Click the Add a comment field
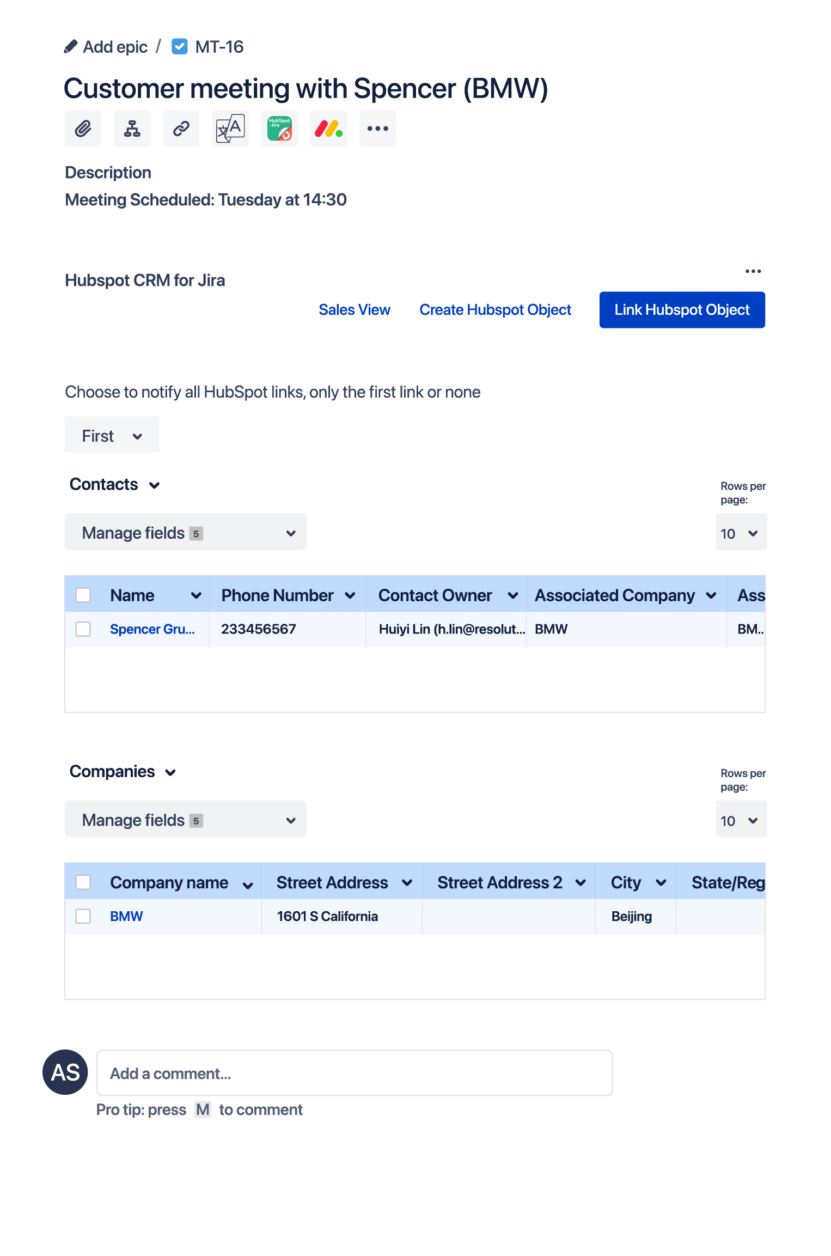 (x=354, y=1072)
